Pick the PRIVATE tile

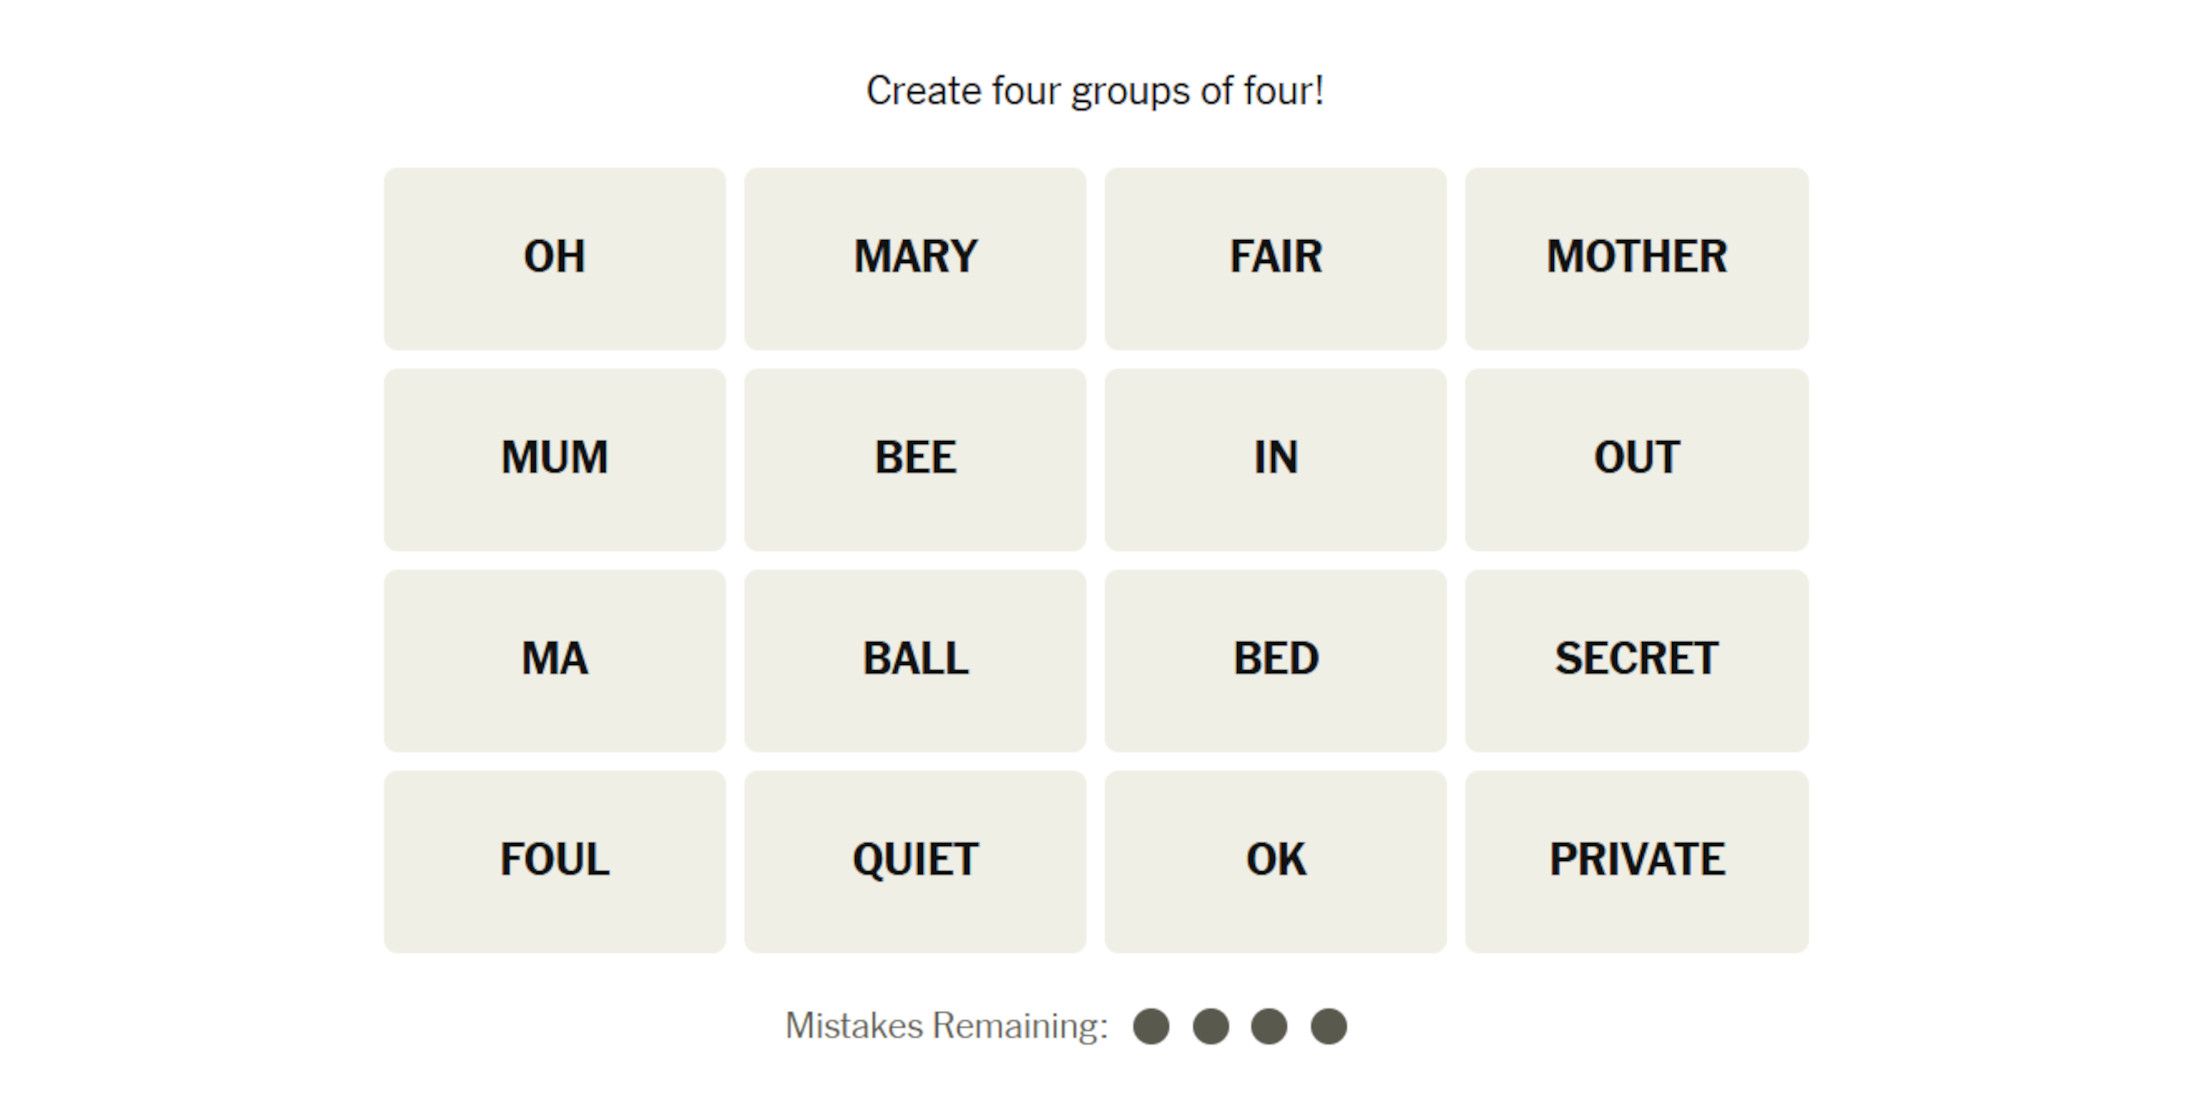pos(1636,861)
